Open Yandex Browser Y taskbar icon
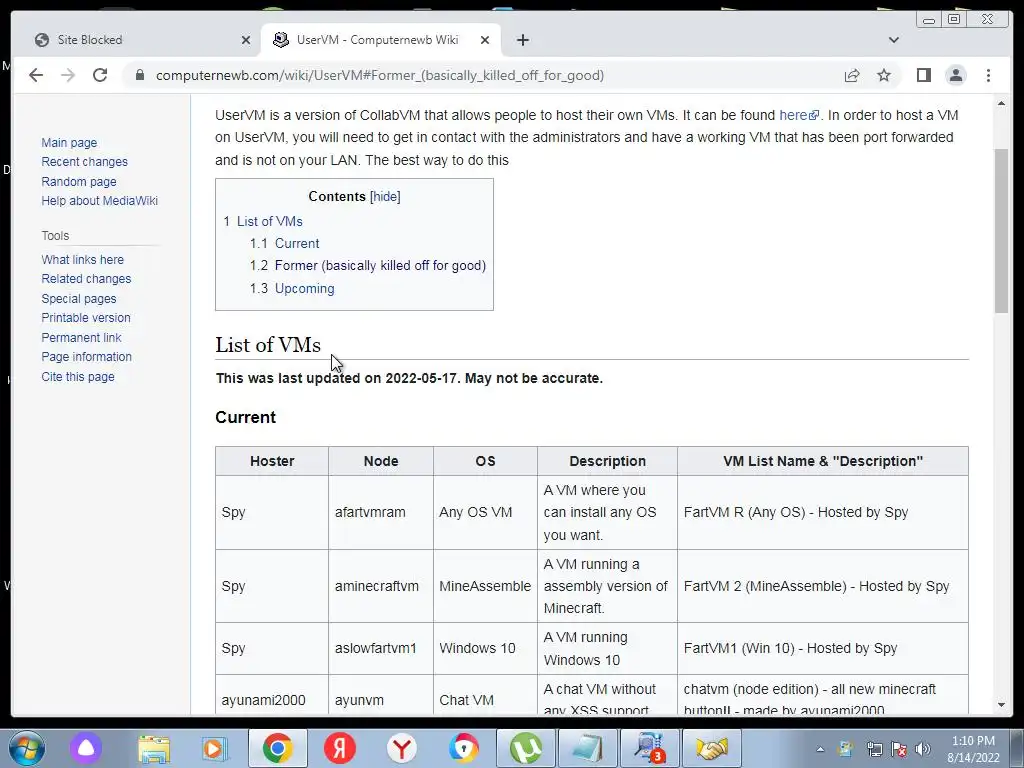This screenshot has height=768, width=1024. tap(402, 748)
